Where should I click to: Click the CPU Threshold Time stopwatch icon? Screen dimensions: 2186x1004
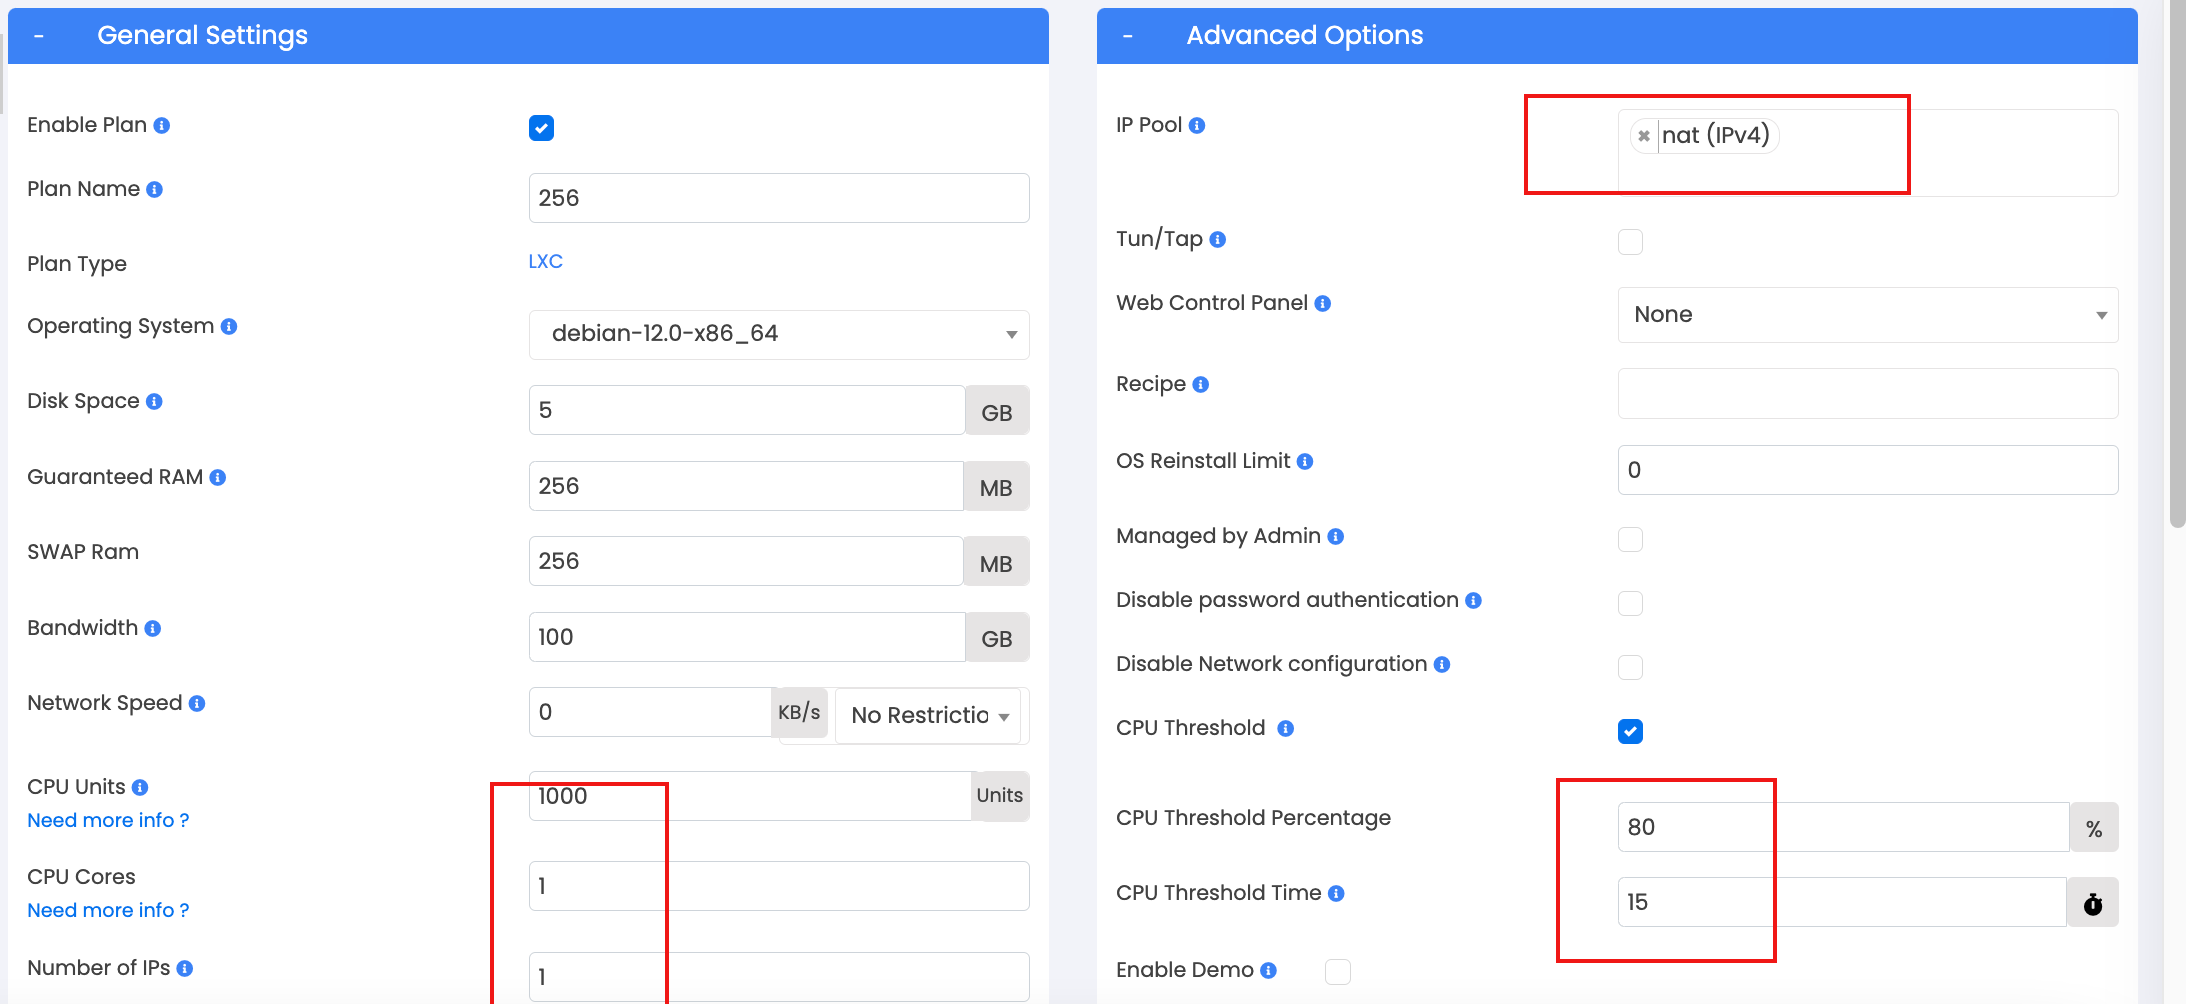(2092, 903)
